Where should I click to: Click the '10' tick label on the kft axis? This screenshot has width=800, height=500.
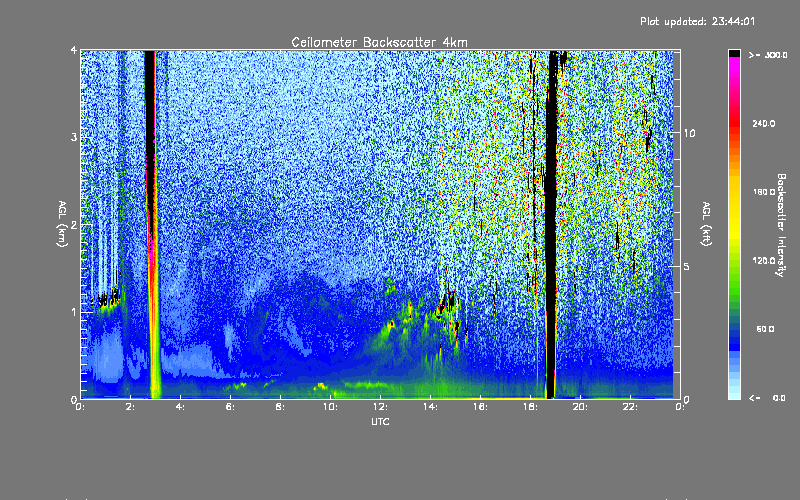click(x=689, y=133)
